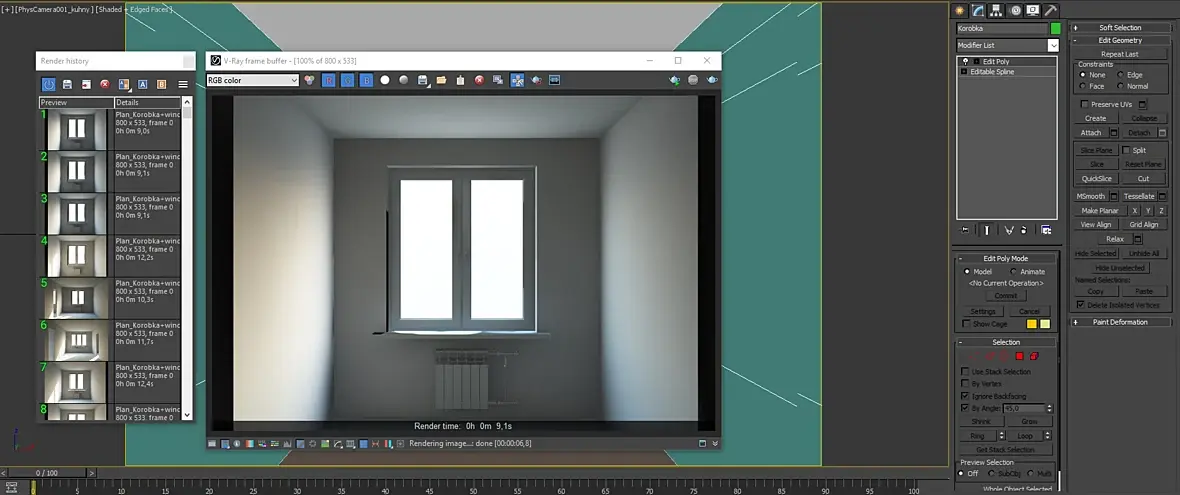Switch to alpha channel white circle icon

pos(385,80)
